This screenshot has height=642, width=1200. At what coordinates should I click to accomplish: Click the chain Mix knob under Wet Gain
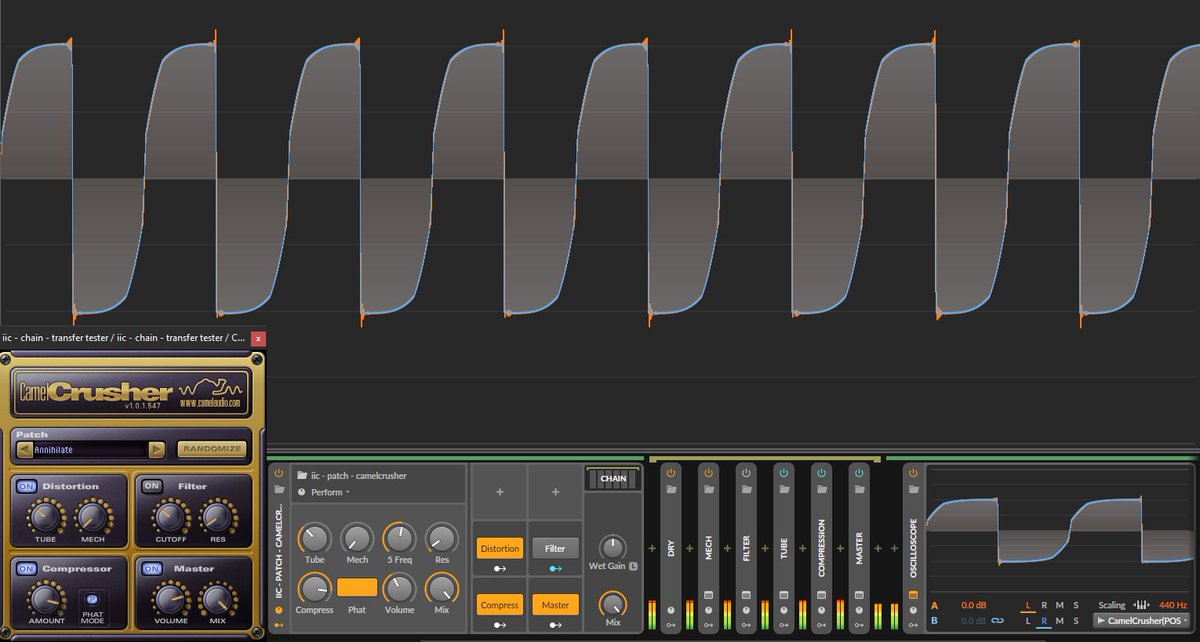[x=612, y=604]
